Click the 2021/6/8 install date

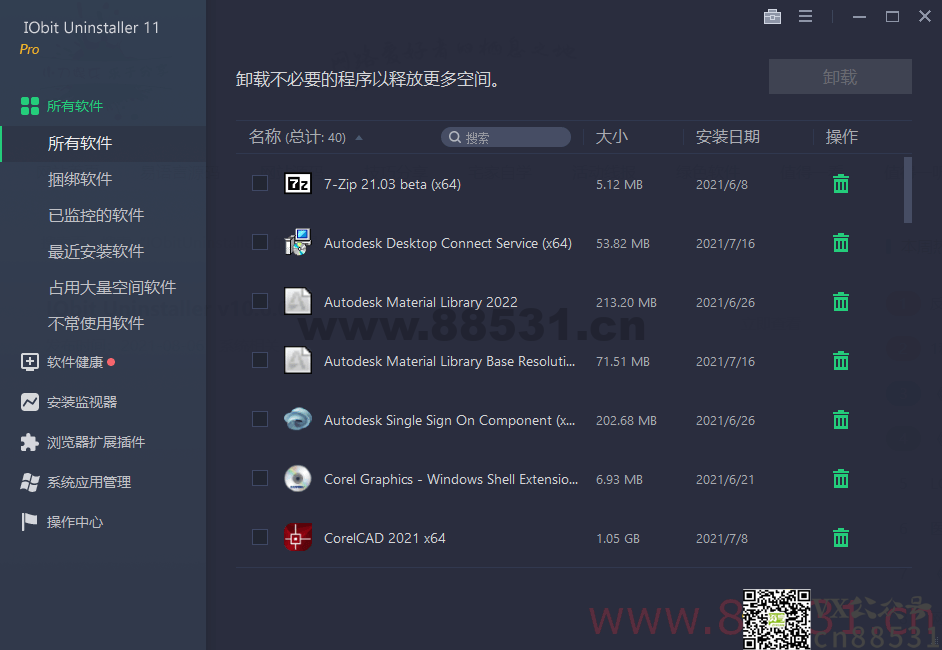[722, 185]
